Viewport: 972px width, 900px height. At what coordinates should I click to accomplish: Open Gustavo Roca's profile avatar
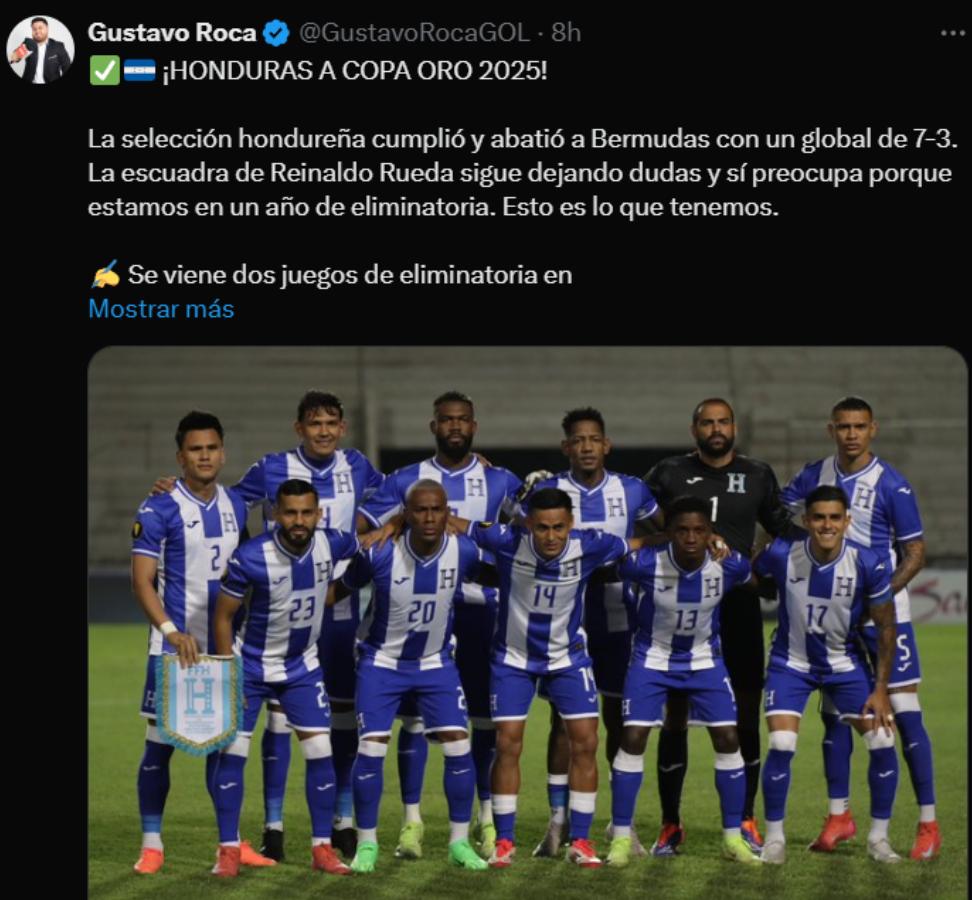(40, 50)
